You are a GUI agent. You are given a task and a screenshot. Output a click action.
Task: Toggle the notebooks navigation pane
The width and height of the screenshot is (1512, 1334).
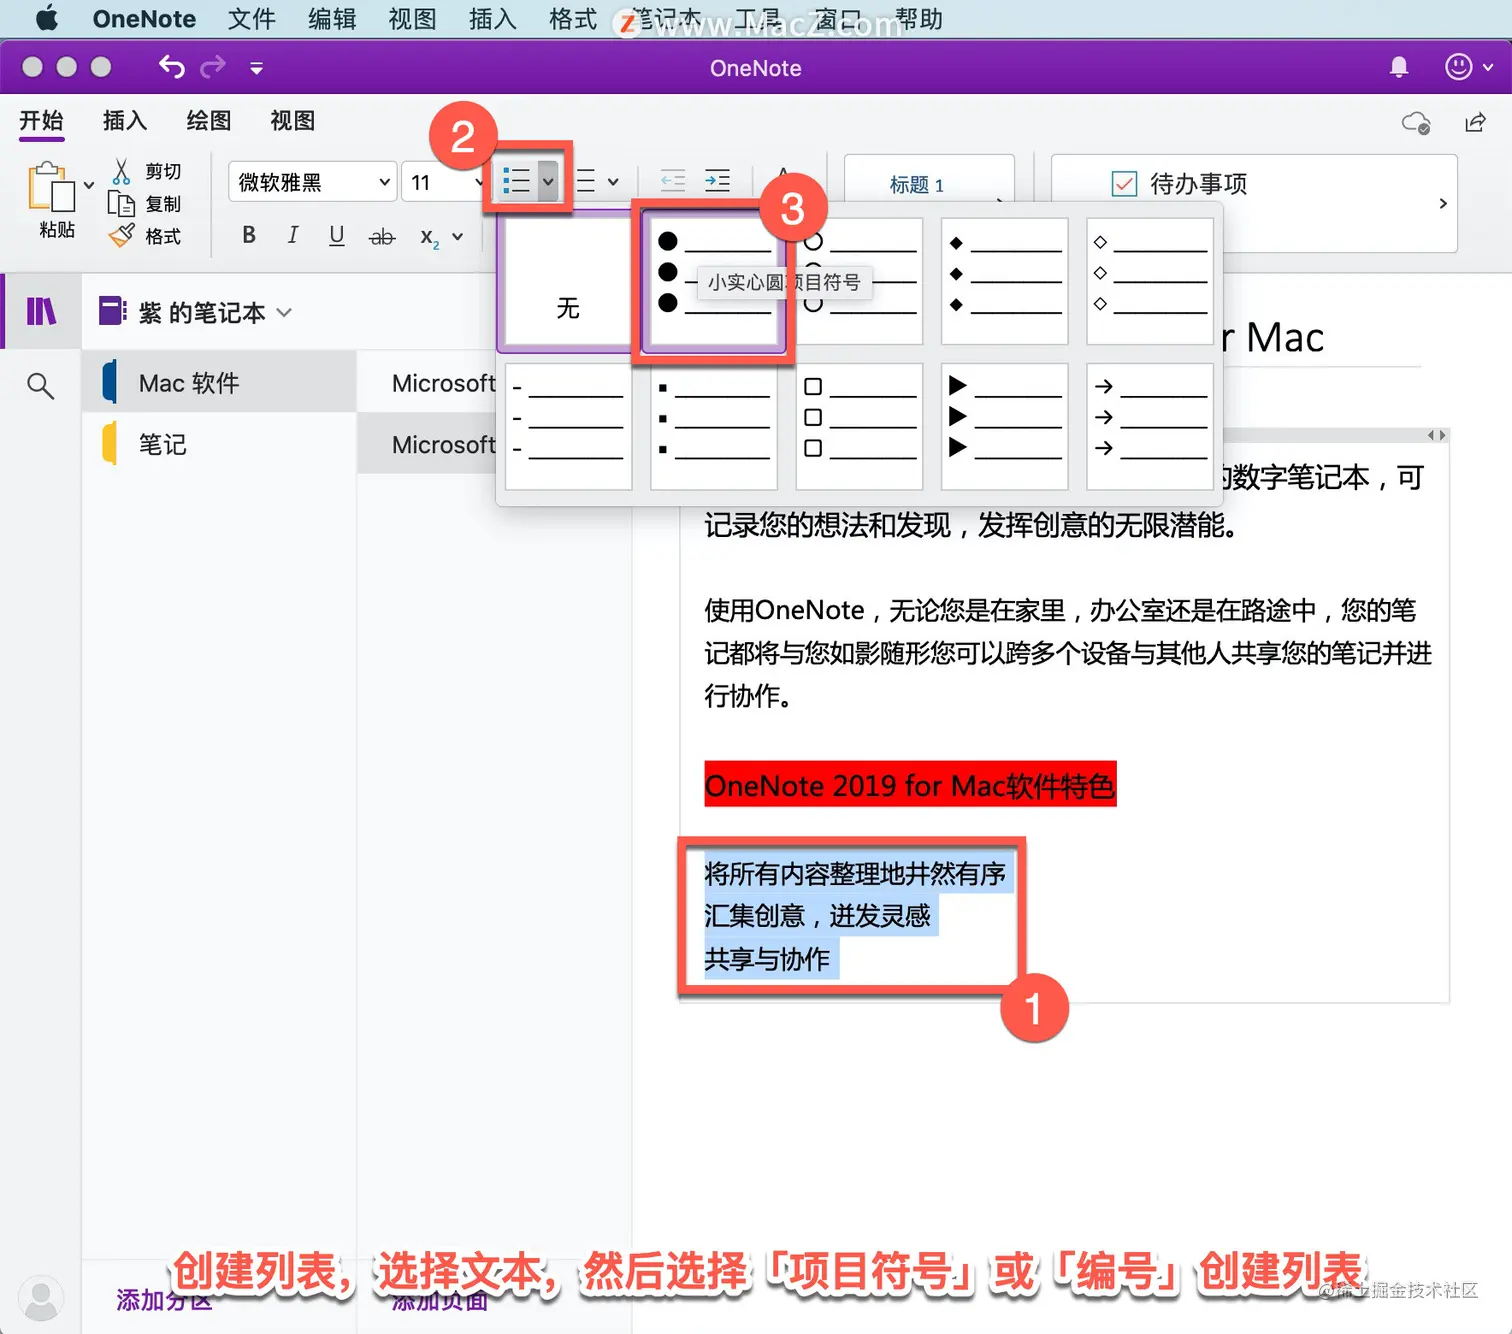click(41, 311)
